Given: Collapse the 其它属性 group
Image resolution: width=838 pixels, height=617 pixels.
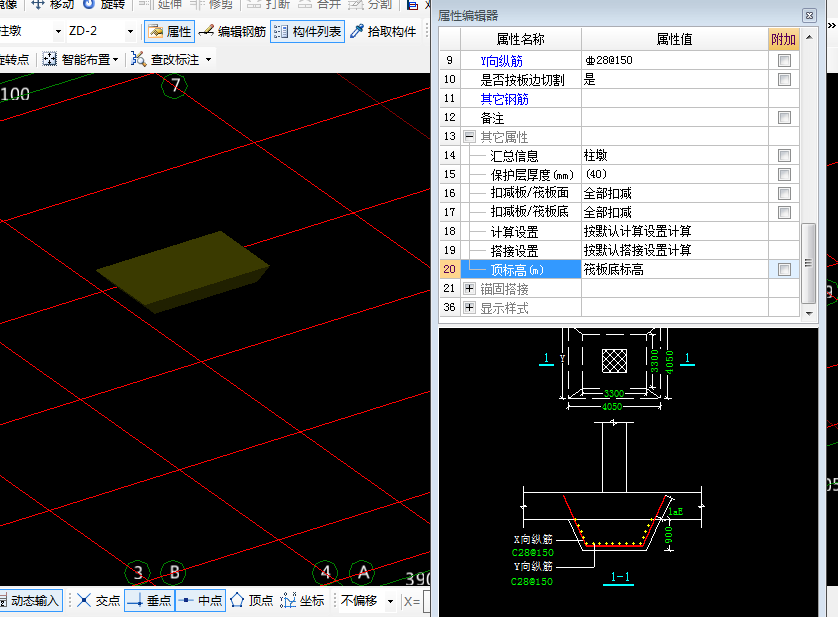Looking at the screenshot, I should click(469, 136).
